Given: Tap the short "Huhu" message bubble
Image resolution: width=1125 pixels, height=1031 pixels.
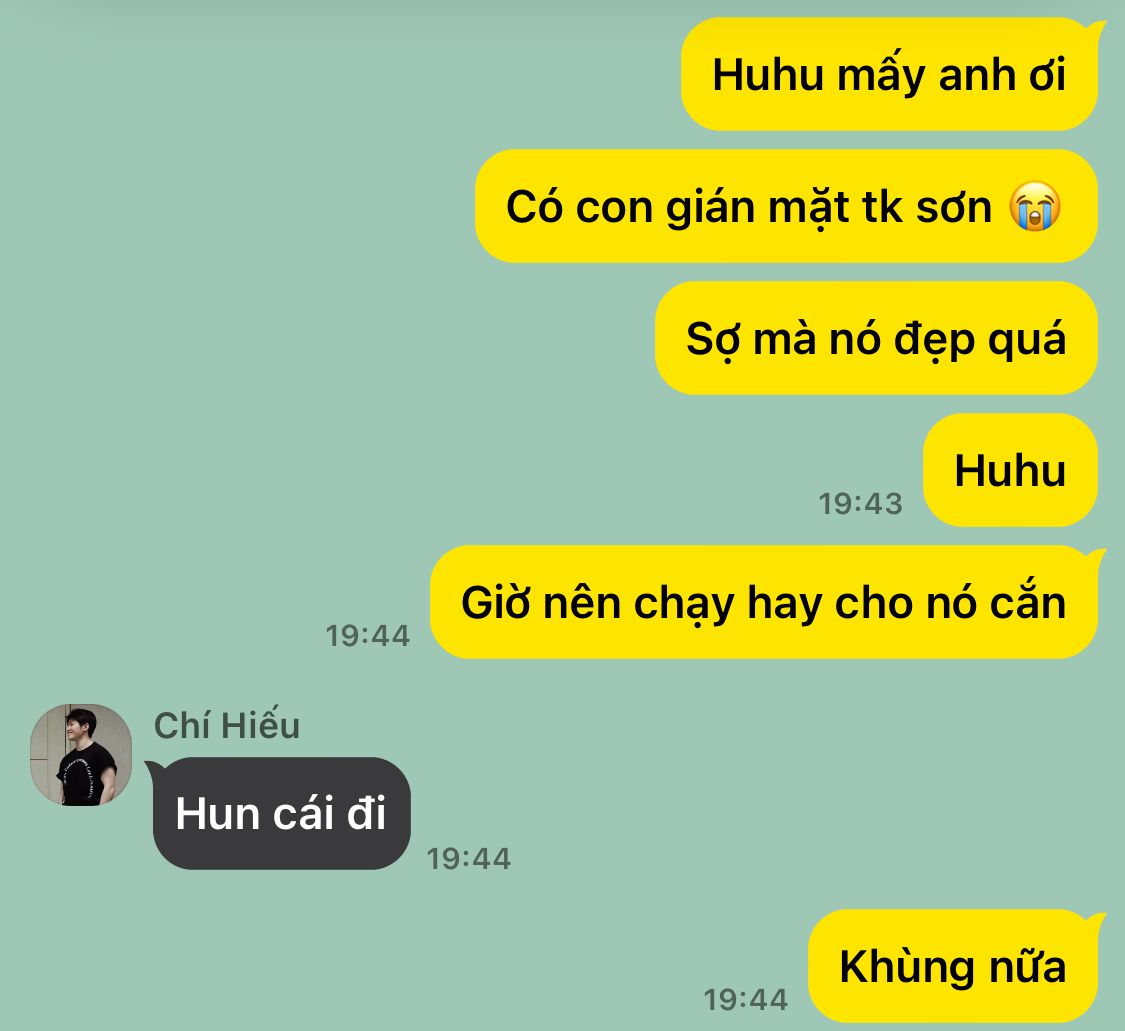Looking at the screenshot, I should [x=1010, y=471].
